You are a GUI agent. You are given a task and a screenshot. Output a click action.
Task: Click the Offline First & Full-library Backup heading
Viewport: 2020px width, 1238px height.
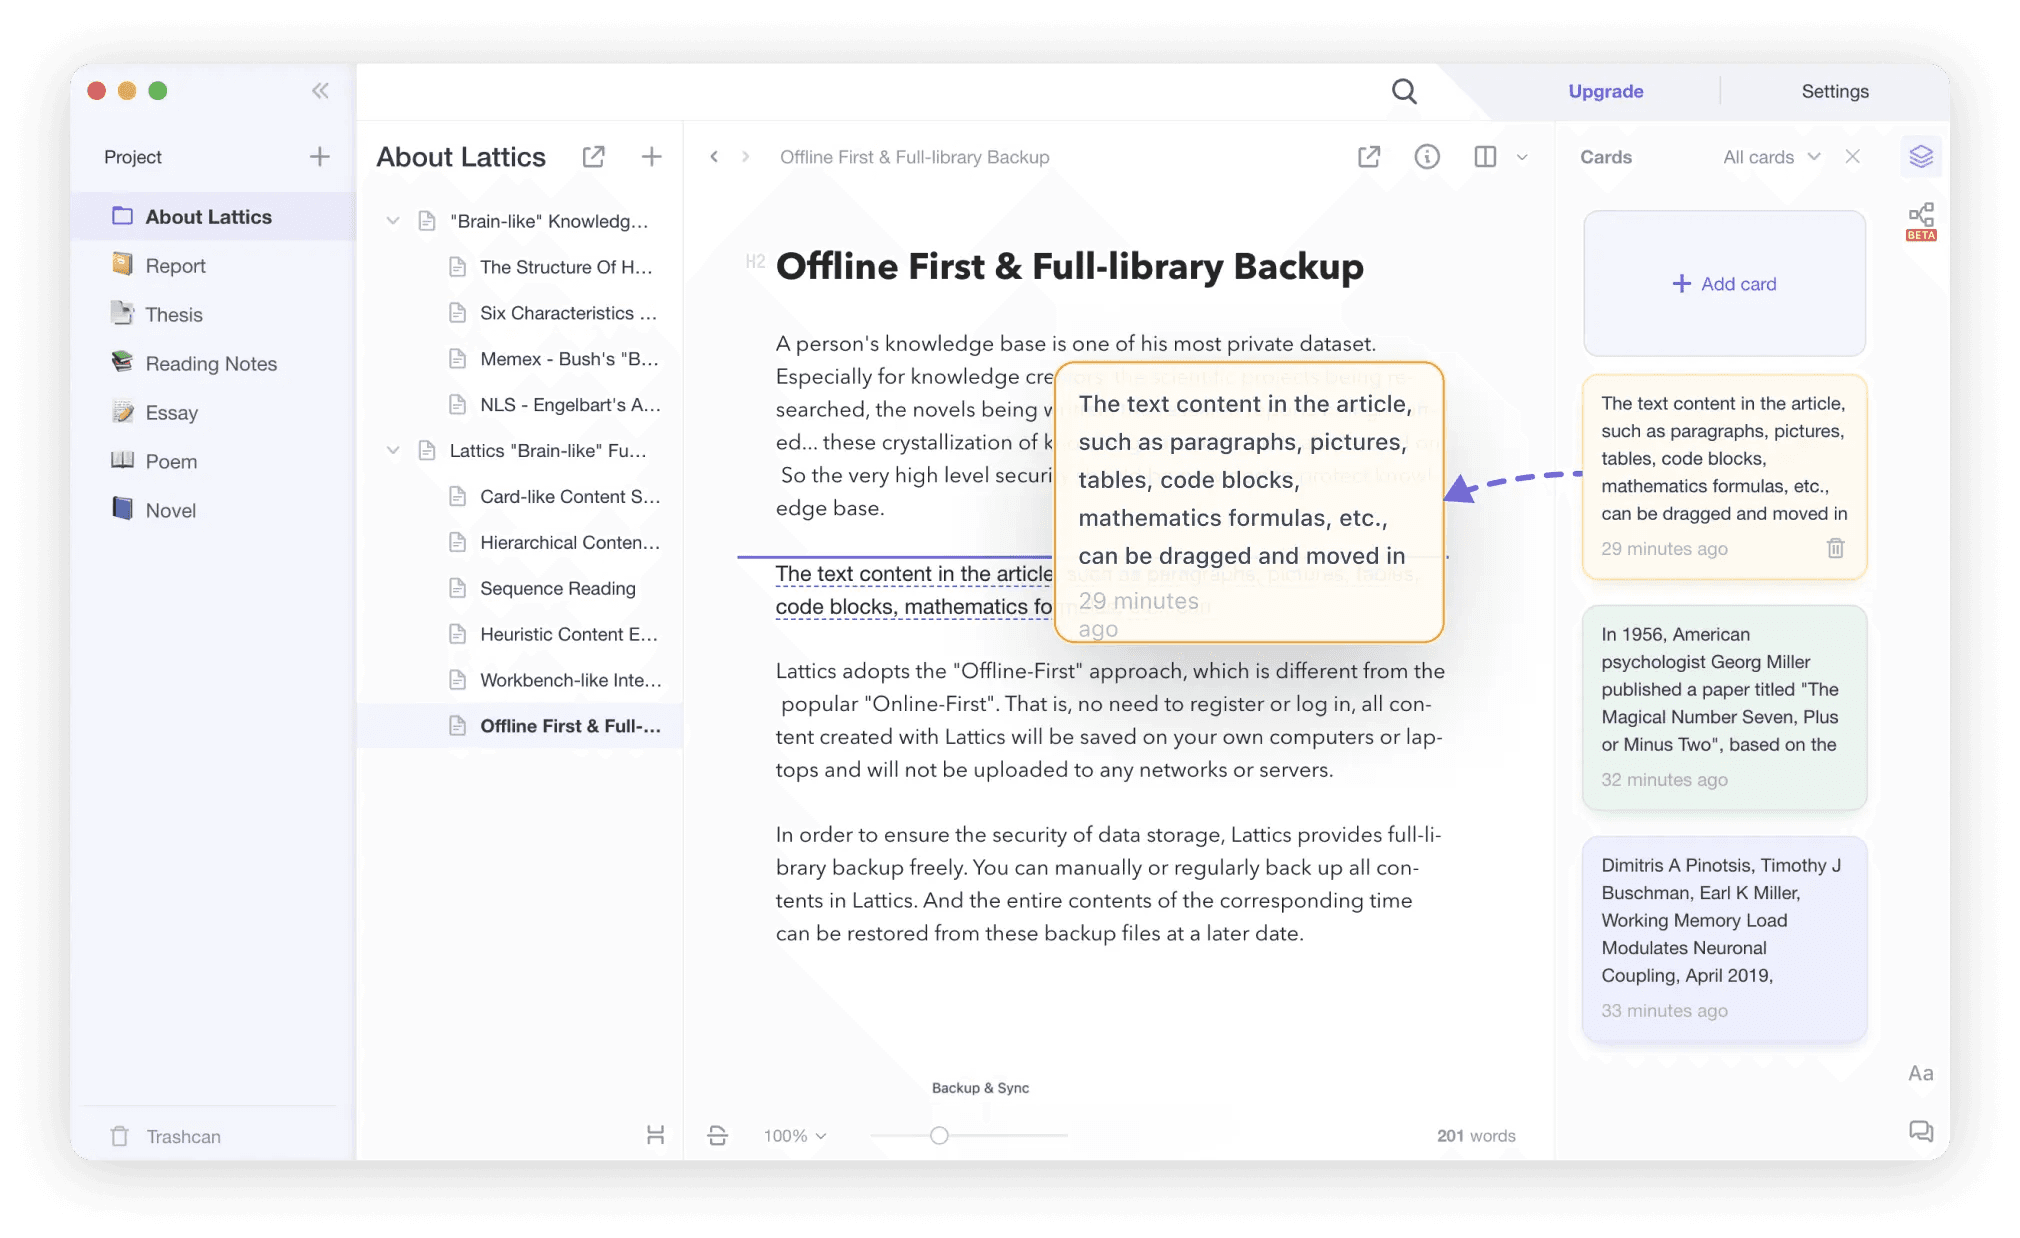[1069, 267]
